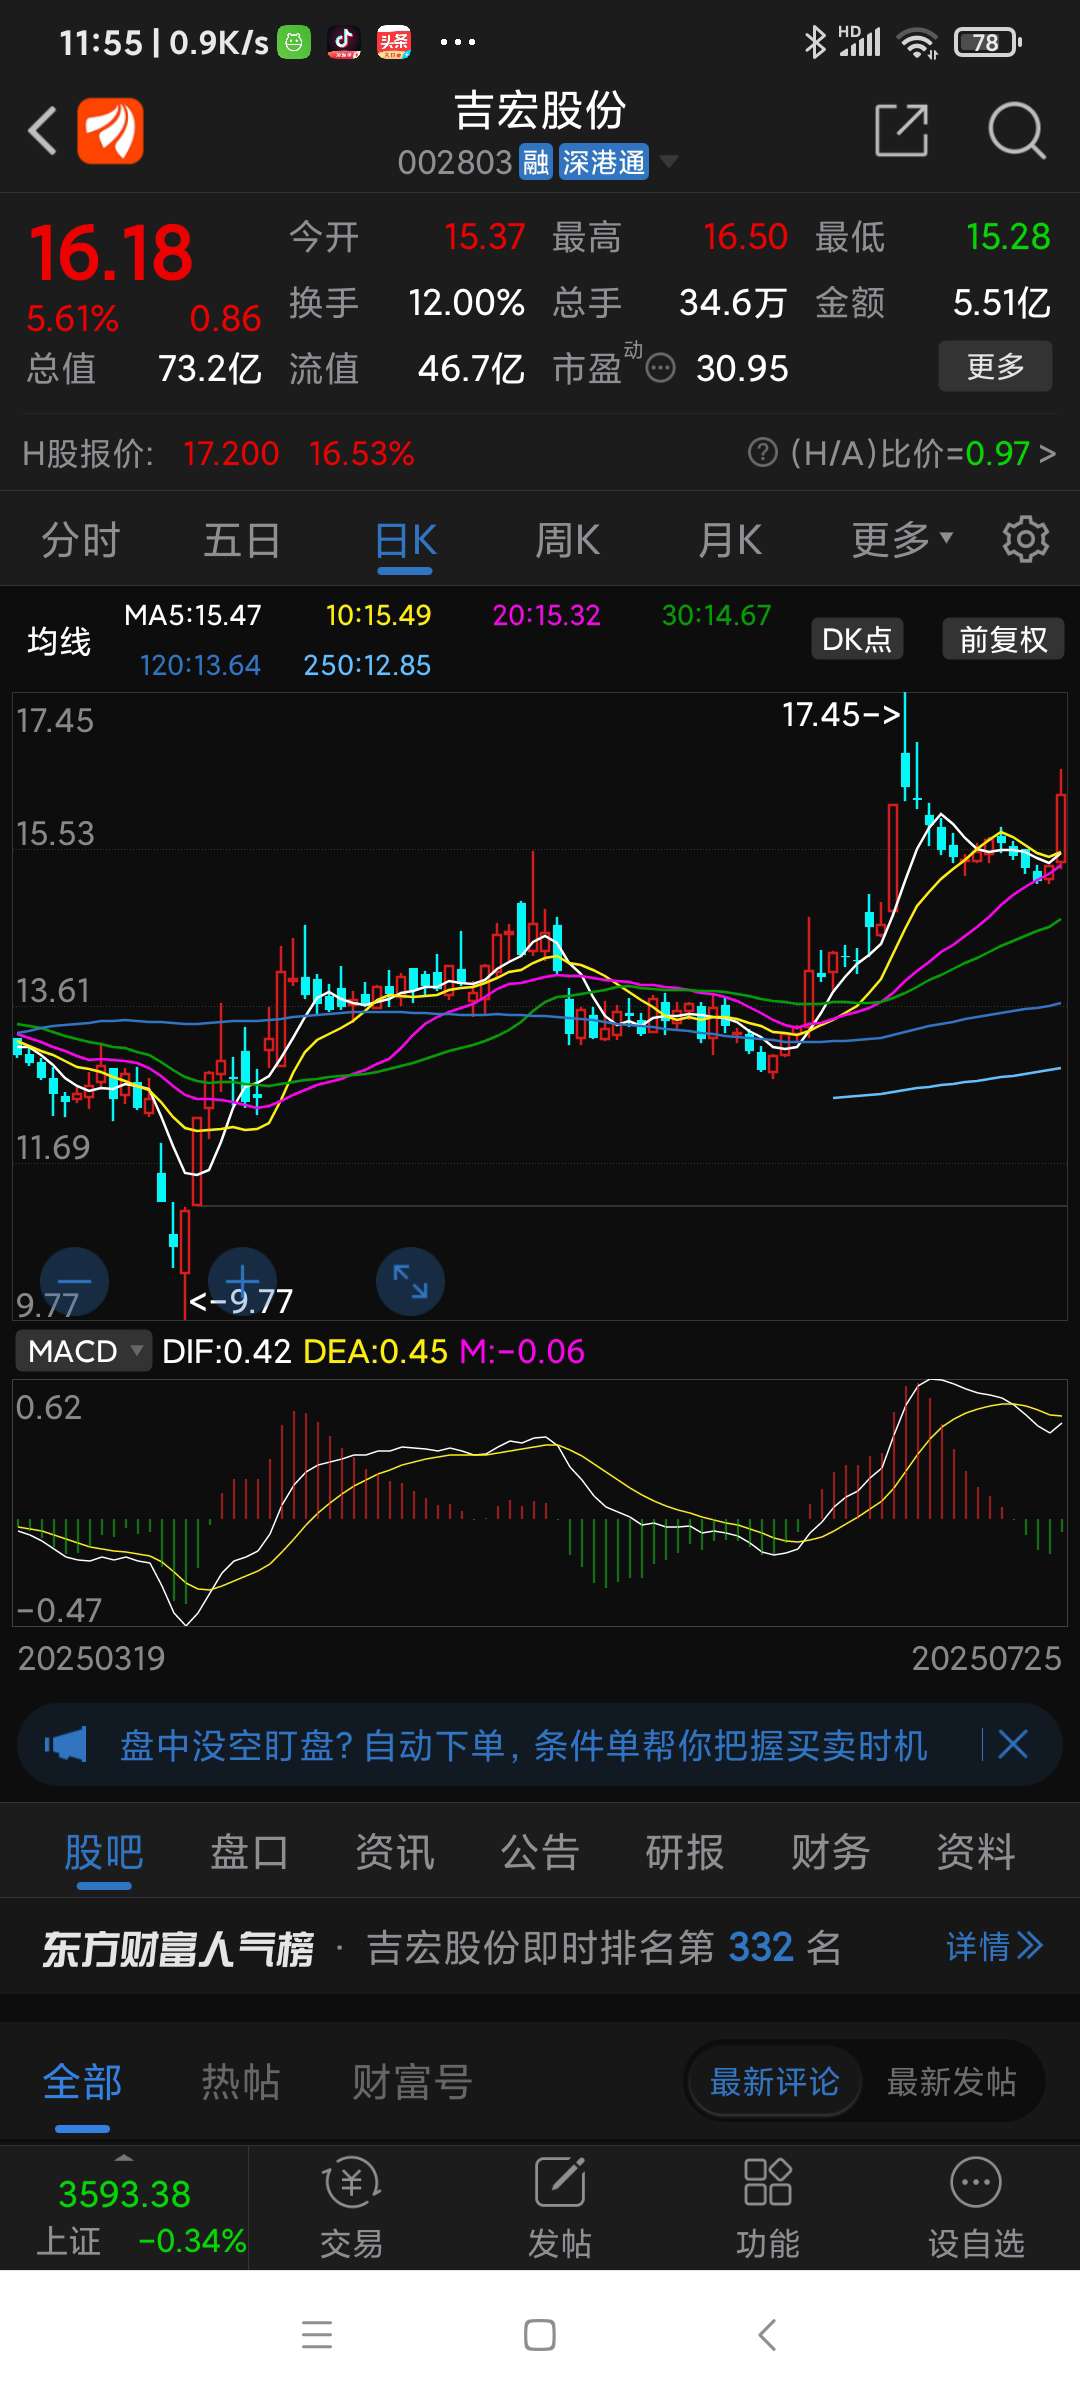
Task: Tap Android back navigation button
Action: (767, 2335)
